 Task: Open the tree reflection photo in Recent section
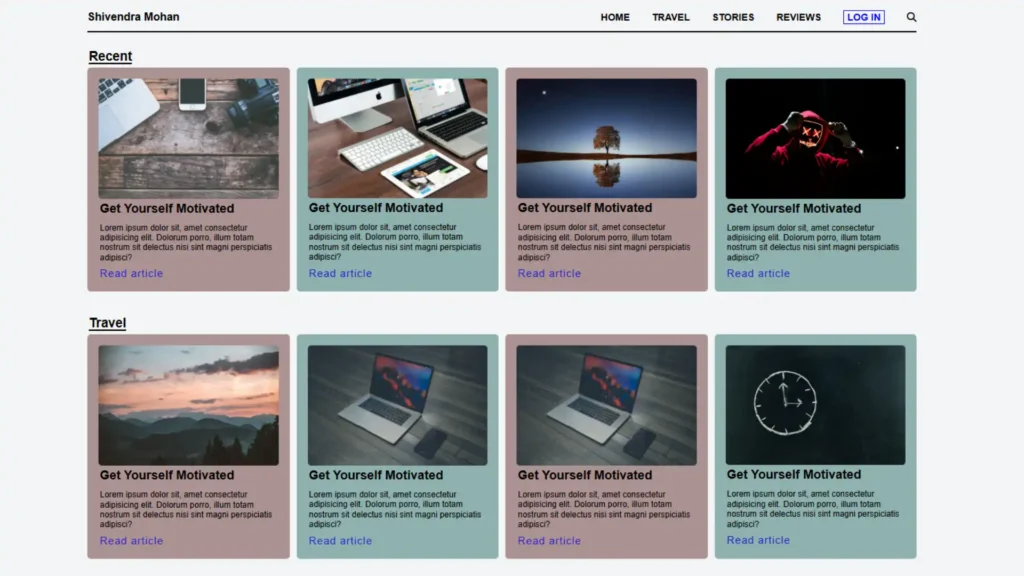pyautogui.click(x=607, y=137)
